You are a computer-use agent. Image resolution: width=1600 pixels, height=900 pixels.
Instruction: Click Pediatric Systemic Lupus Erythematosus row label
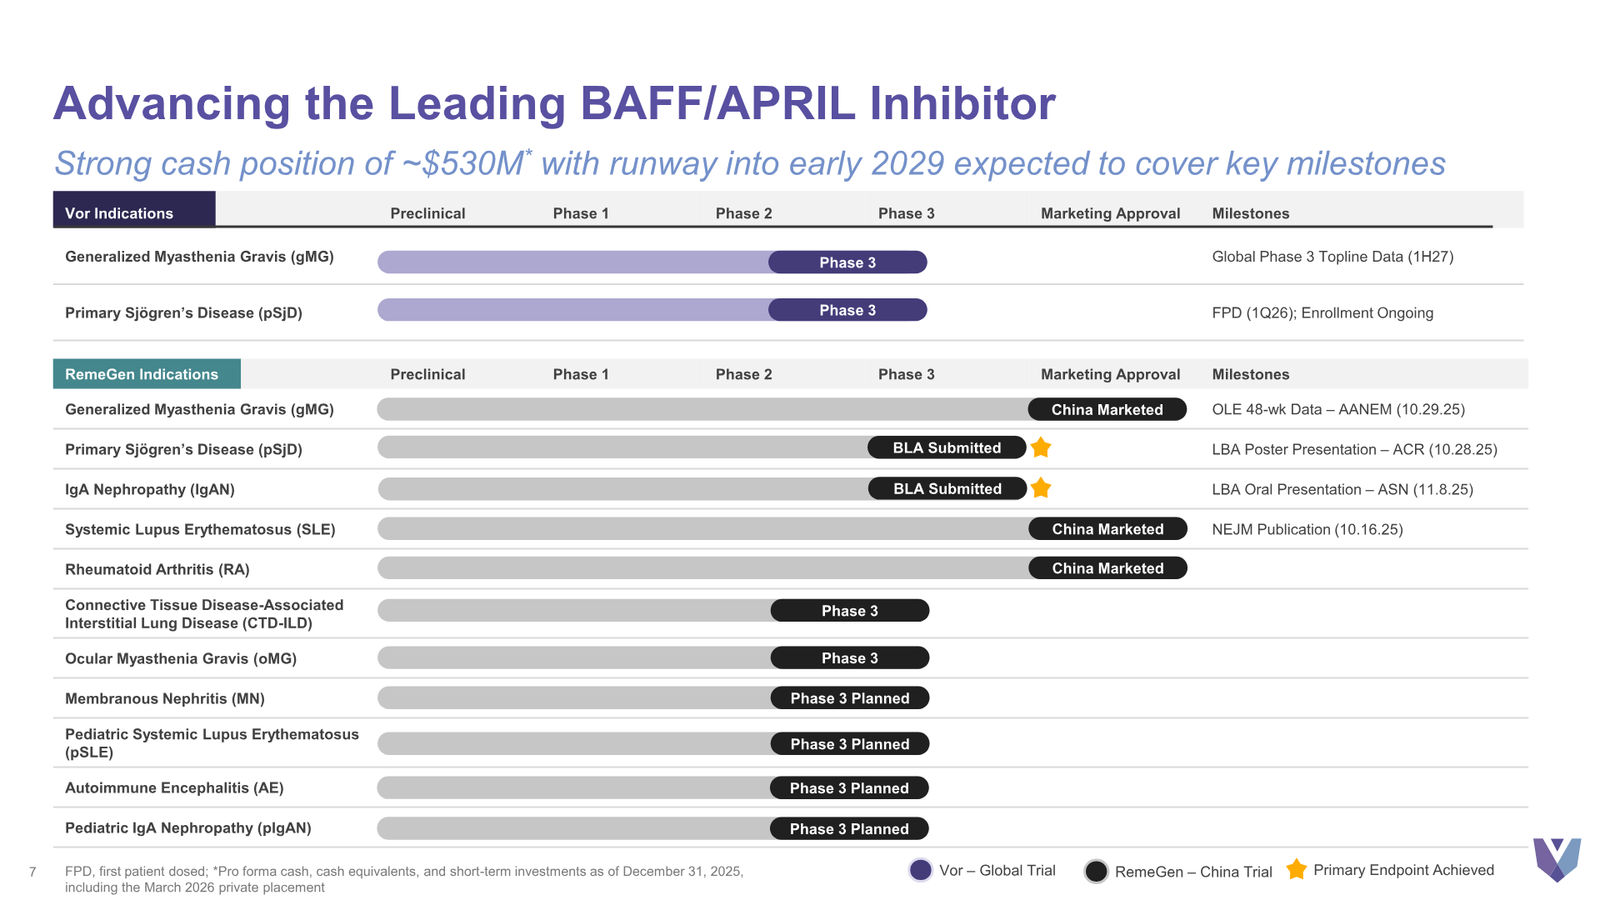coord(212,743)
